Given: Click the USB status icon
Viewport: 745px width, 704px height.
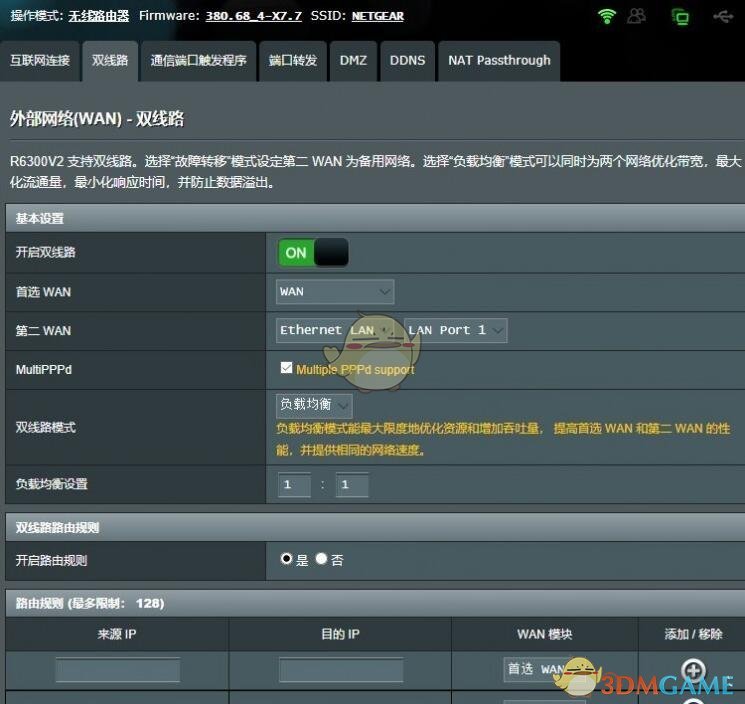Looking at the screenshot, I should click(x=723, y=16).
